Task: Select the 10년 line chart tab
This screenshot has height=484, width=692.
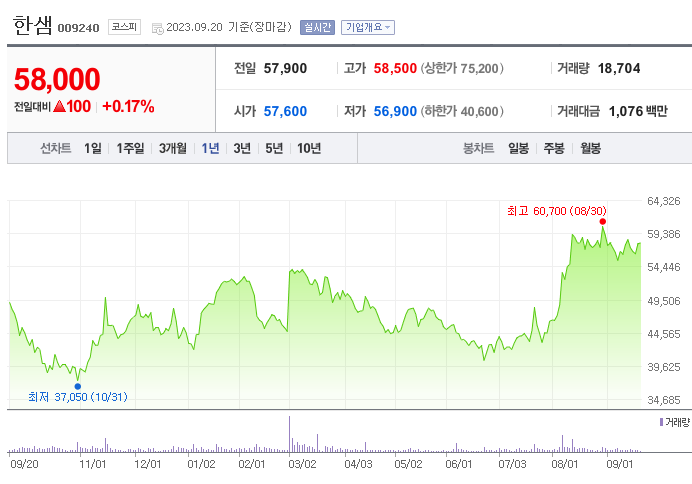Action: (x=309, y=148)
